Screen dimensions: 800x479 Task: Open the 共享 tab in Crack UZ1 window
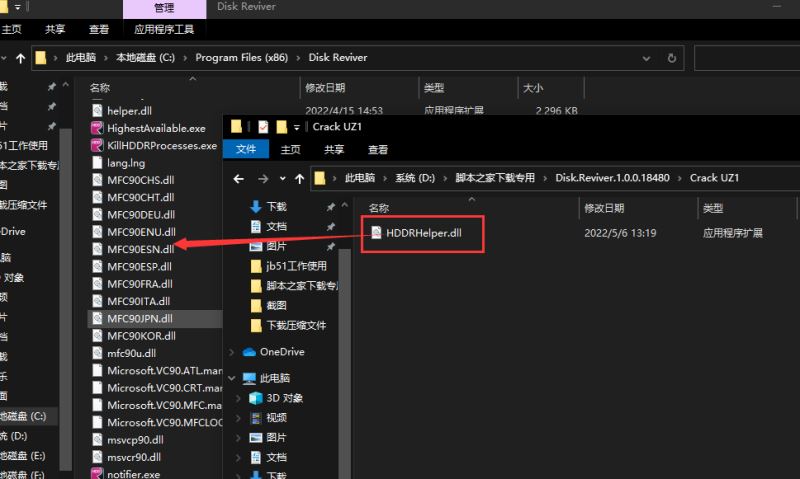(x=334, y=149)
